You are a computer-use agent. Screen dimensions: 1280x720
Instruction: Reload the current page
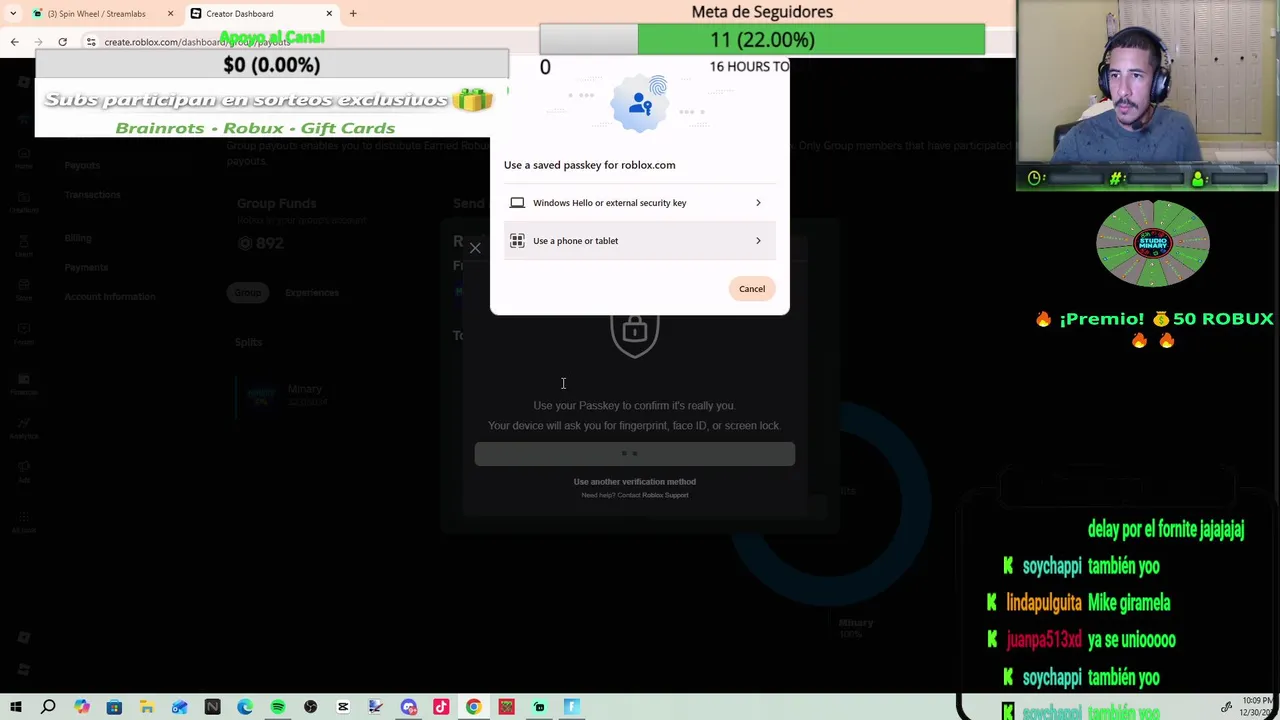point(62,42)
